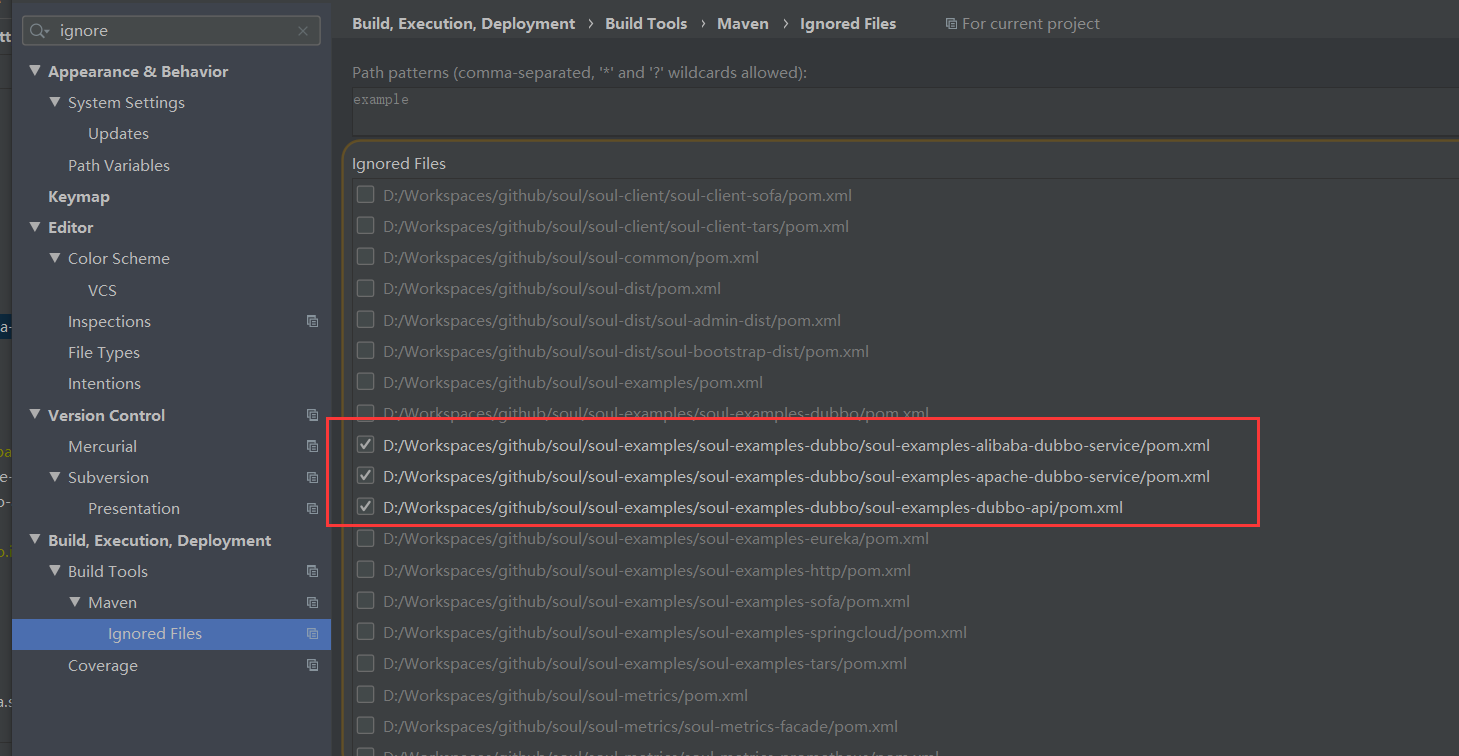Clear the search field with the X icon
Image resolution: width=1459 pixels, height=756 pixels.
(303, 31)
